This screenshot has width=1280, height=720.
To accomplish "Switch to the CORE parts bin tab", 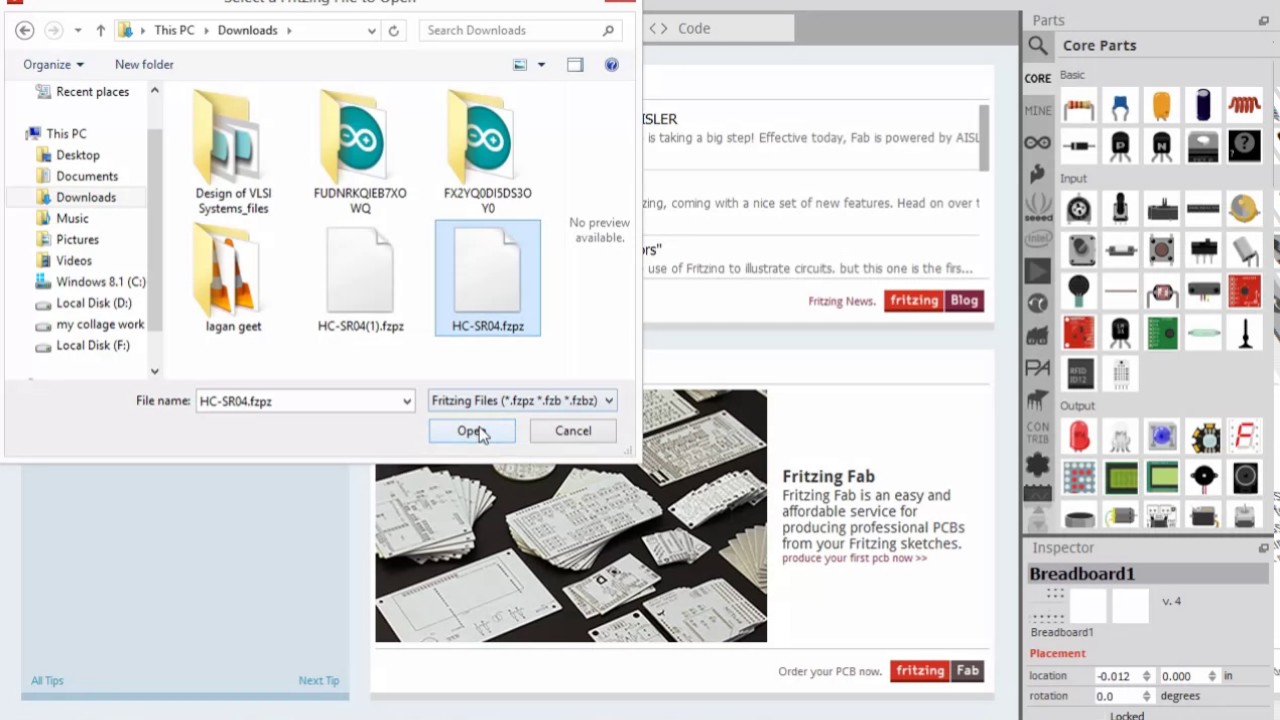I will pos(1037,78).
